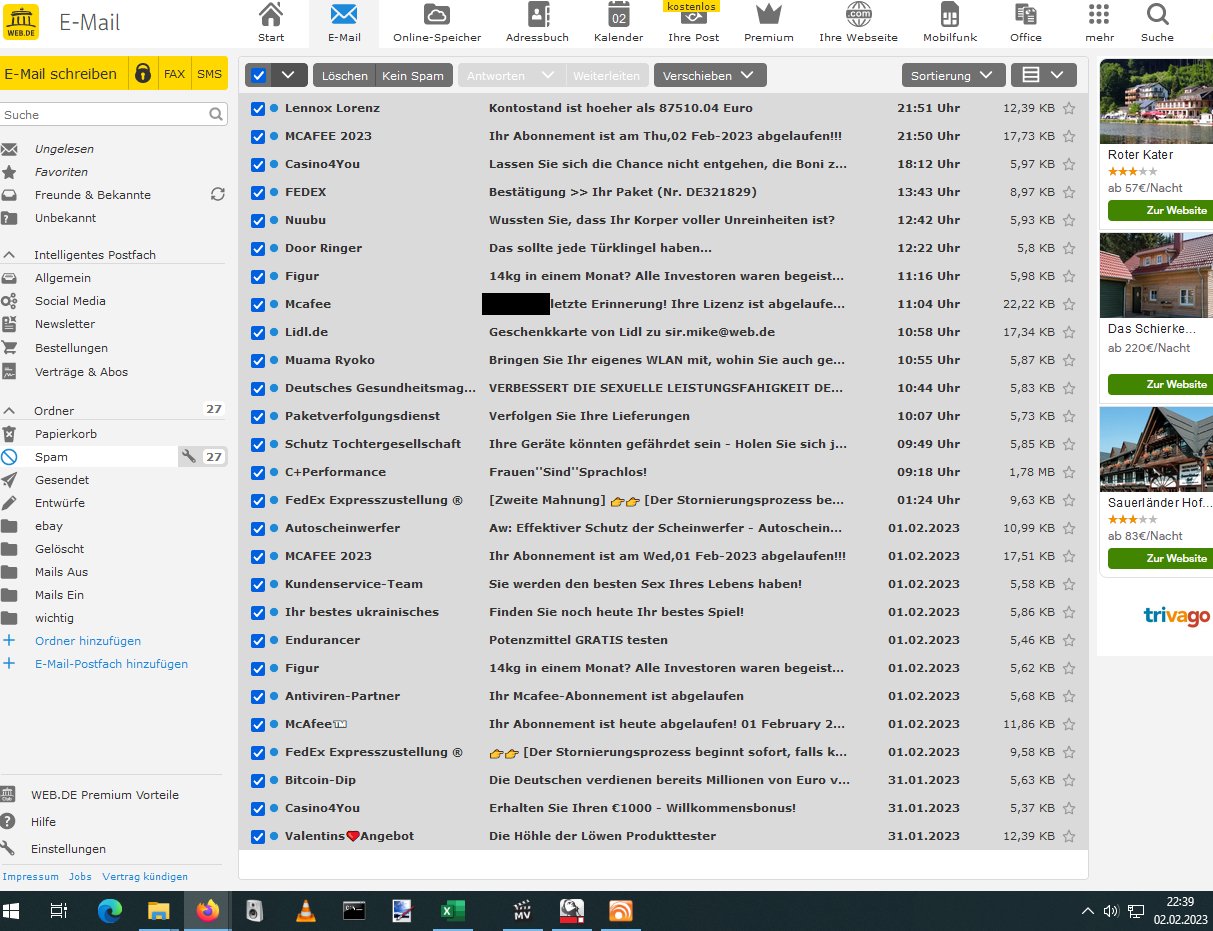Click the FAX button
This screenshot has width=1213, height=931.
point(175,74)
